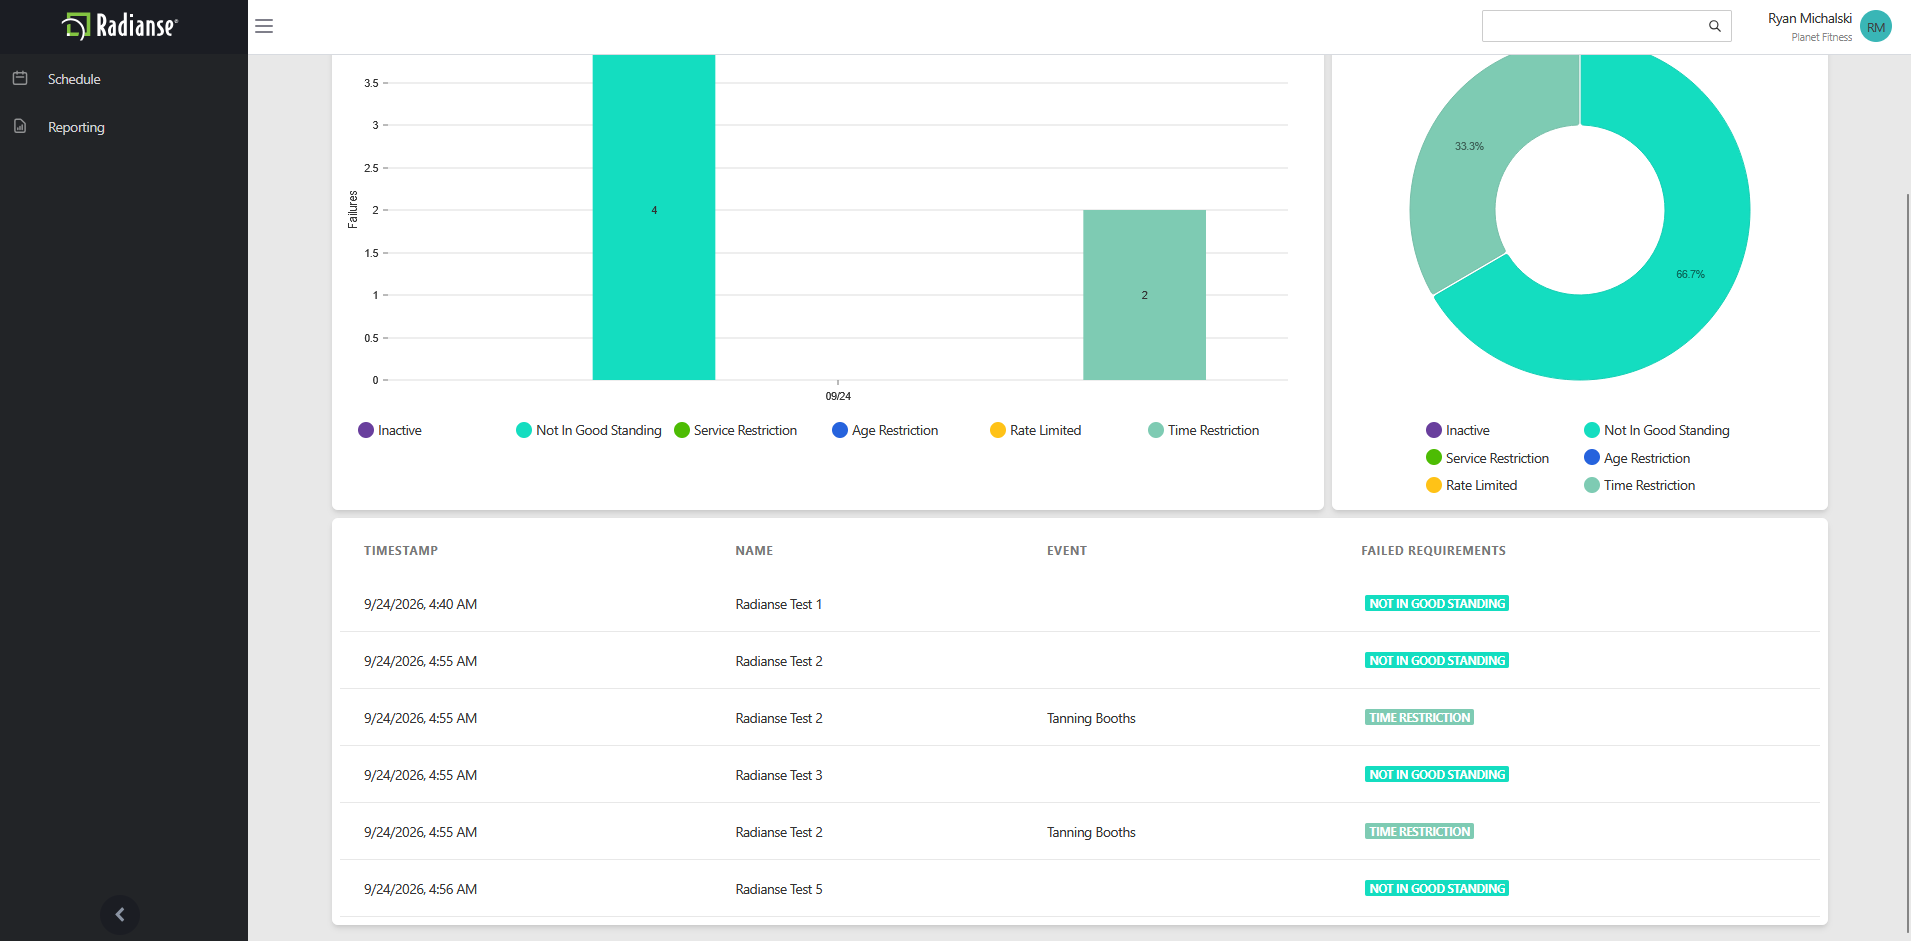Screen dimensions: 1911x941
Task: Click the 9/24/2026, 4:56 AM timestamp
Action: click(420, 889)
